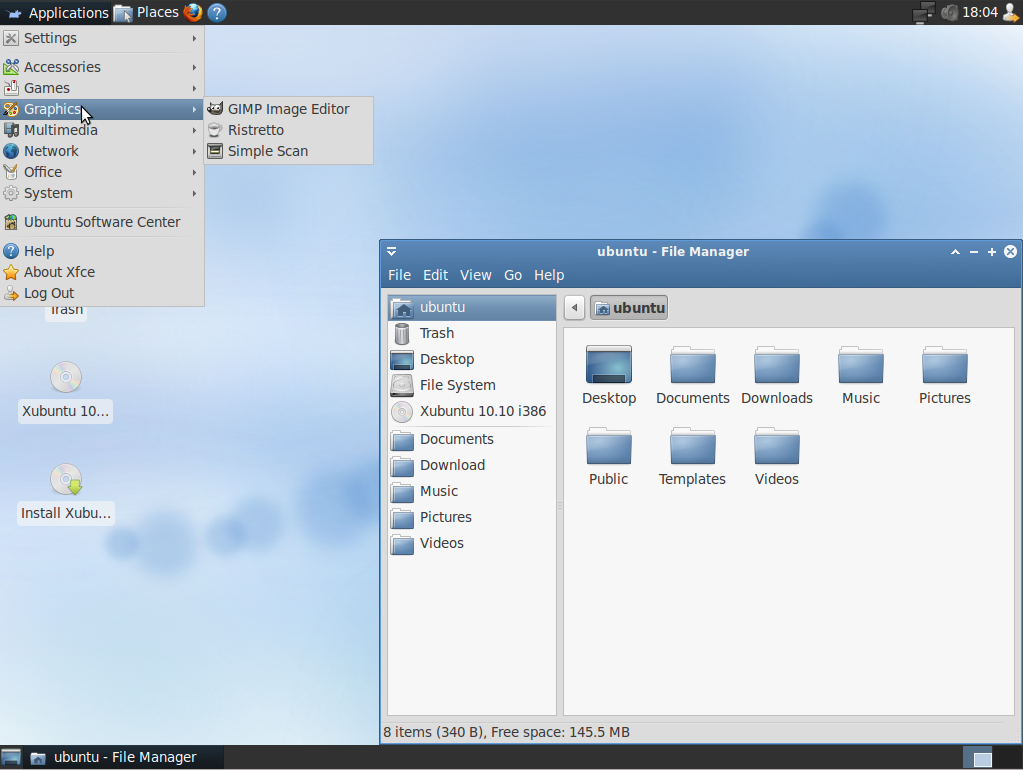
Task: Open the File menu in File Manager
Action: pos(399,275)
